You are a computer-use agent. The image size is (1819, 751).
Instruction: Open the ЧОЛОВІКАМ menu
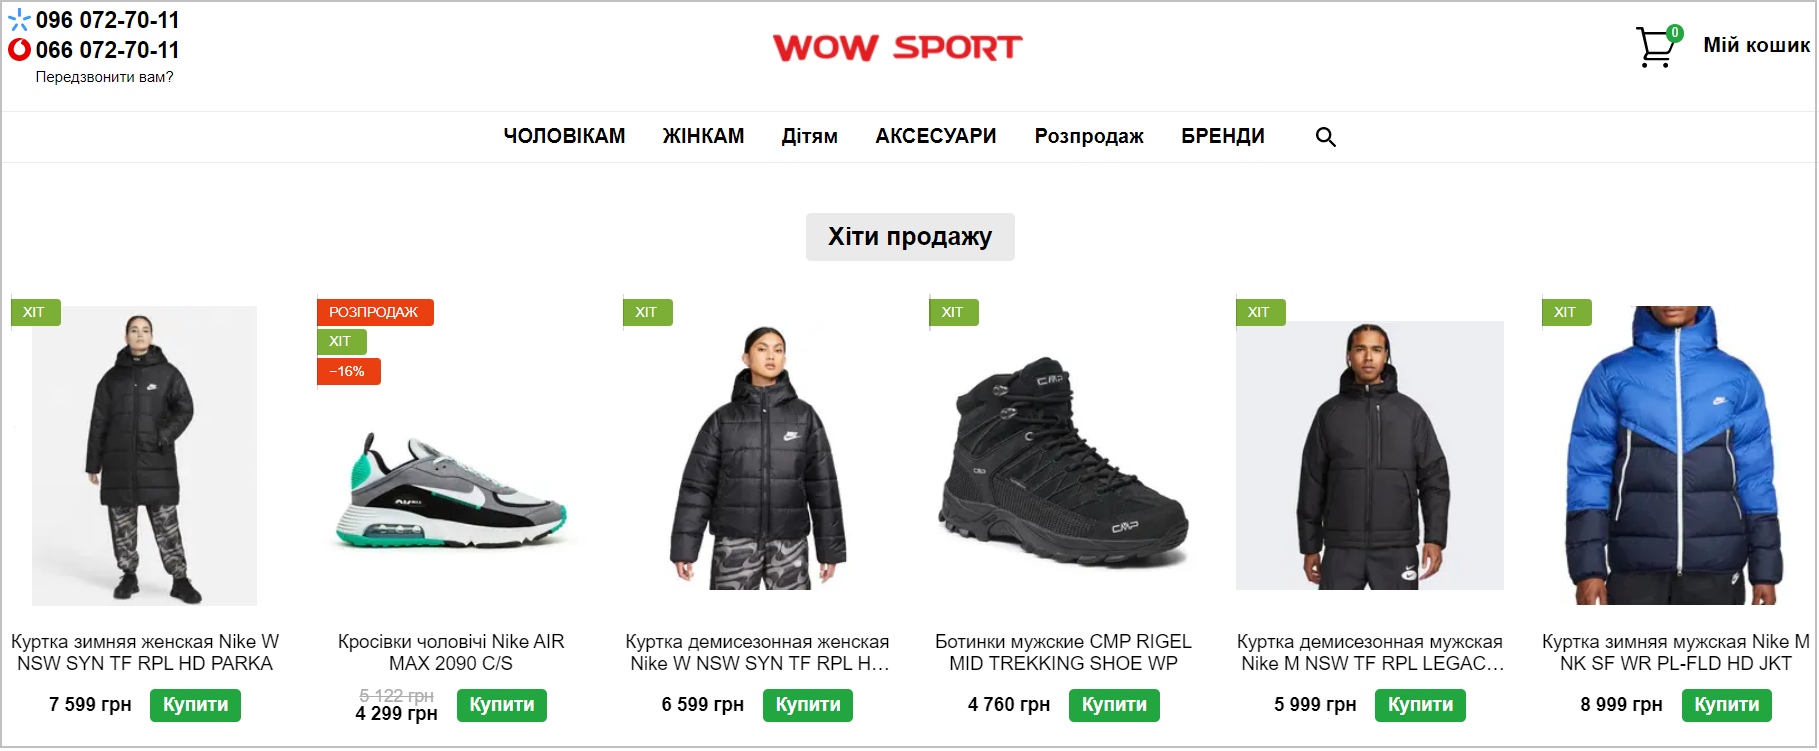click(564, 136)
